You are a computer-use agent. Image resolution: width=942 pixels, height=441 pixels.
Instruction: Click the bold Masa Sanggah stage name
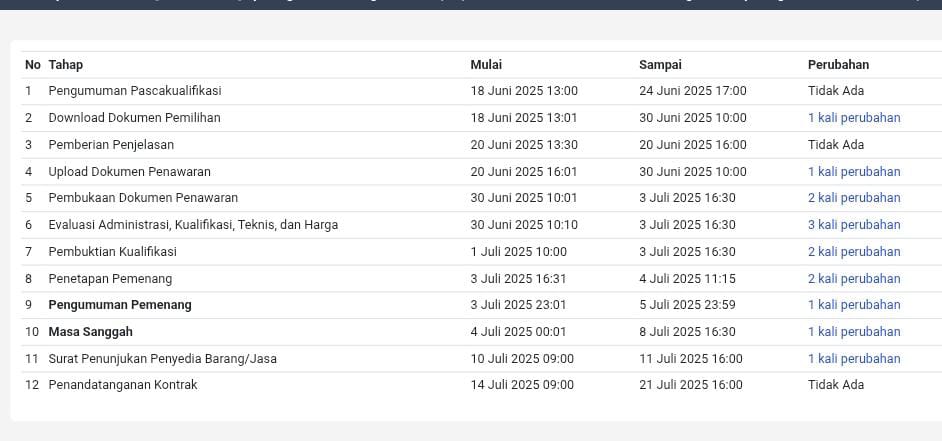point(90,332)
